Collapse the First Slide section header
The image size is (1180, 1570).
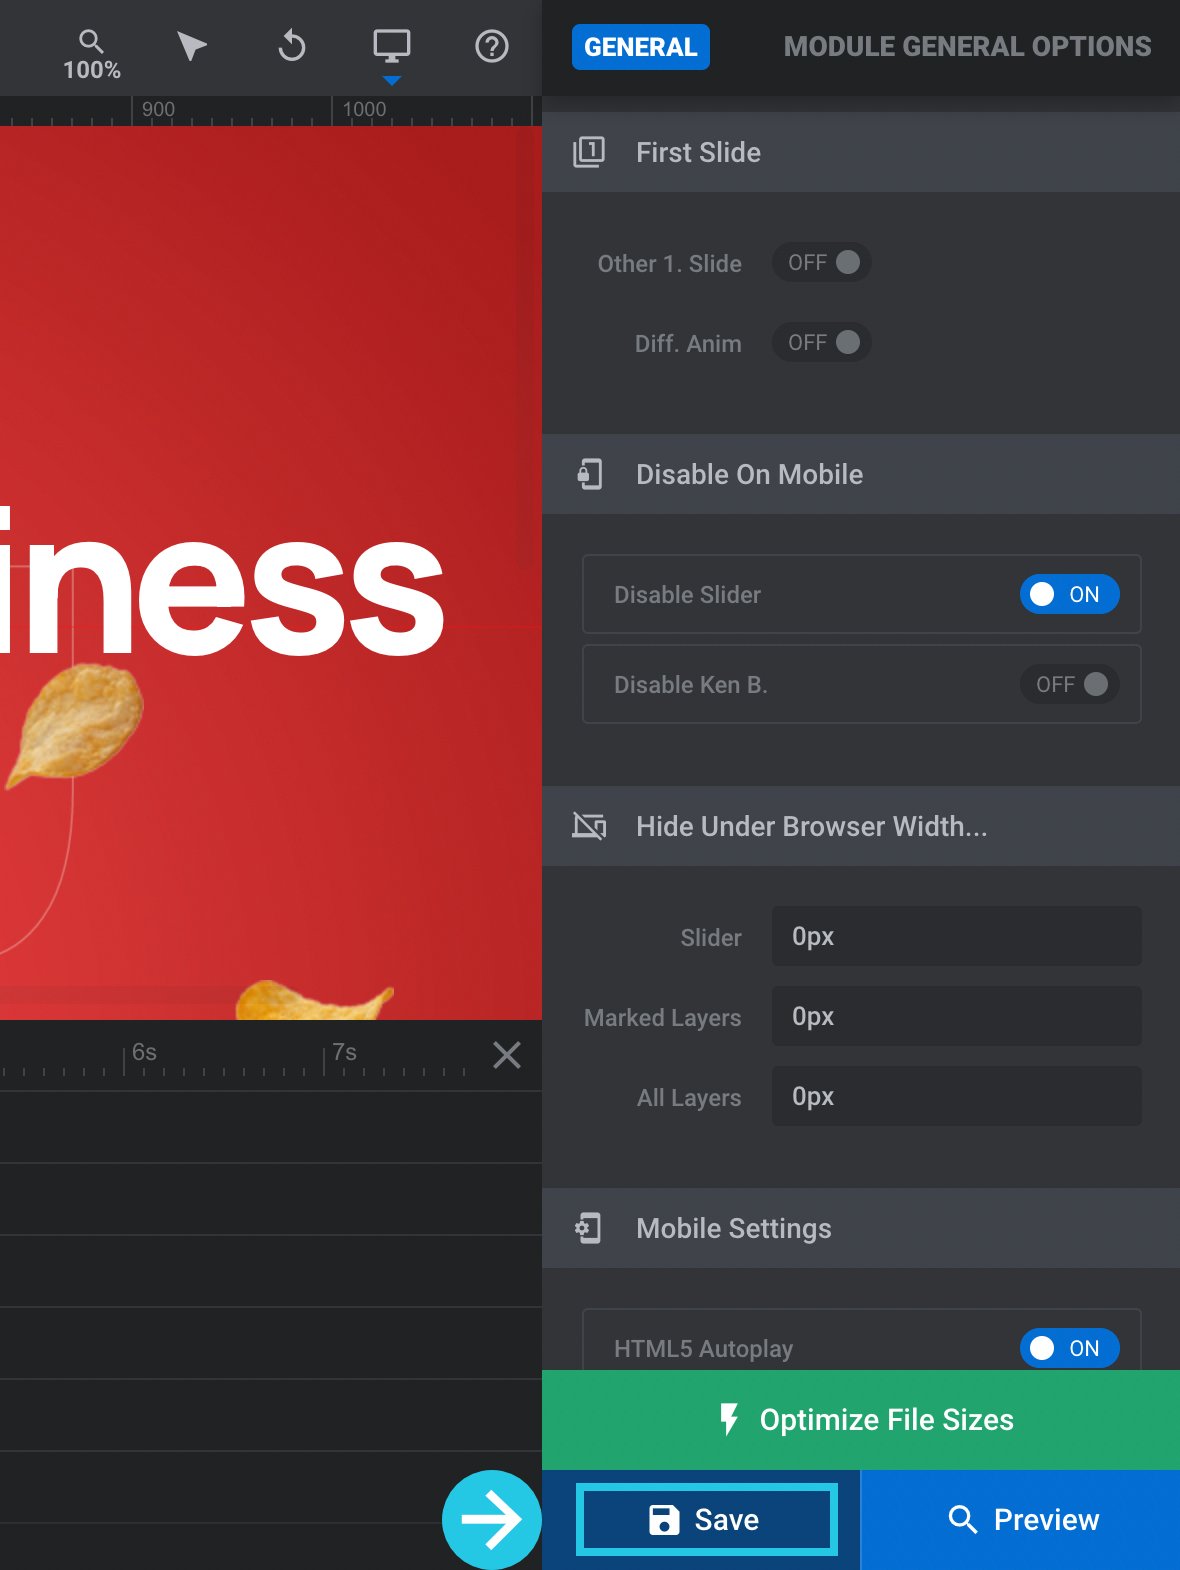[x=861, y=152]
